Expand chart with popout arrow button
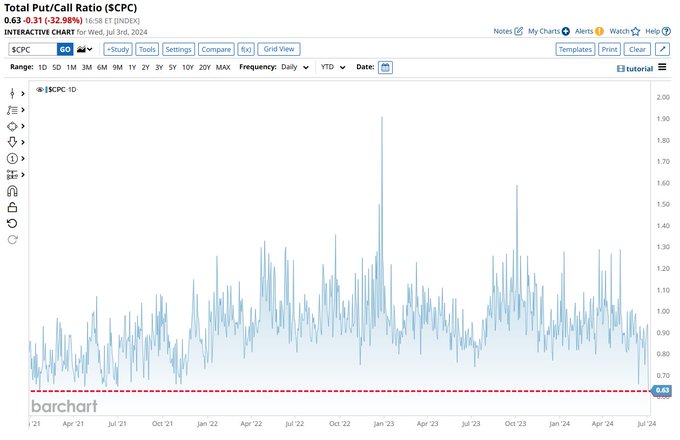The width and height of the screenshot is (680, 440). click(x=663, y=49)
